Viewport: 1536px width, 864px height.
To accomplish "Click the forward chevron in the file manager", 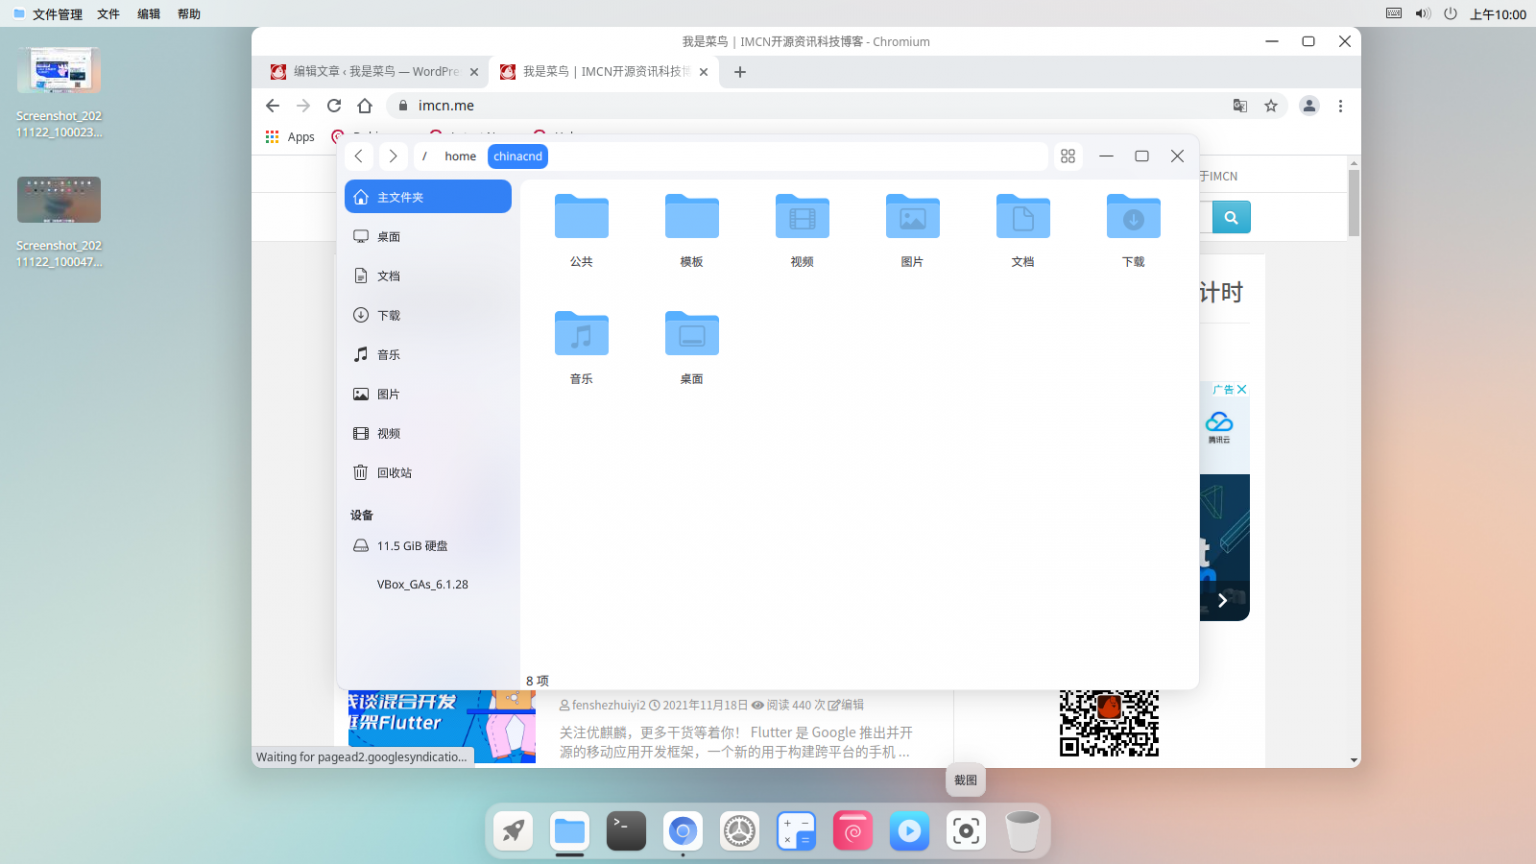I will [x=392, y=156].
